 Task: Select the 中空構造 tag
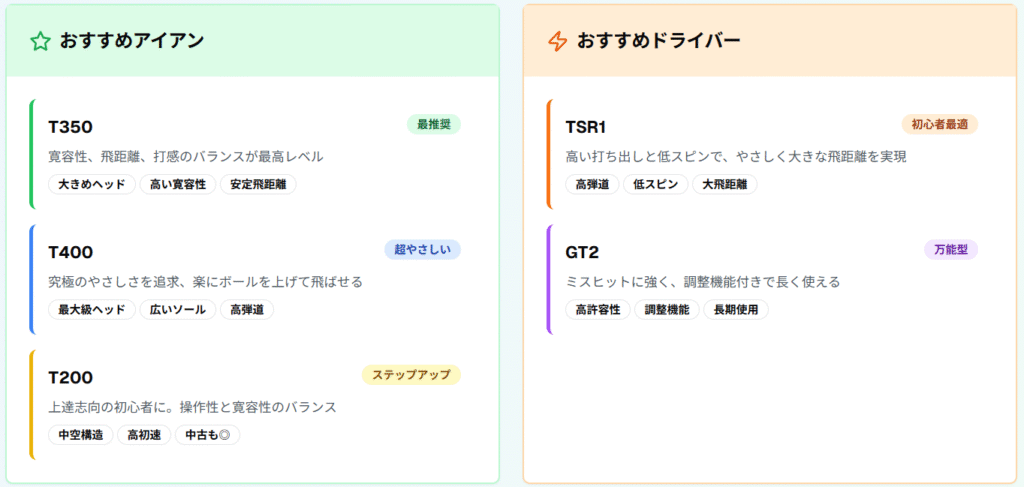click(x=81, y=435)
